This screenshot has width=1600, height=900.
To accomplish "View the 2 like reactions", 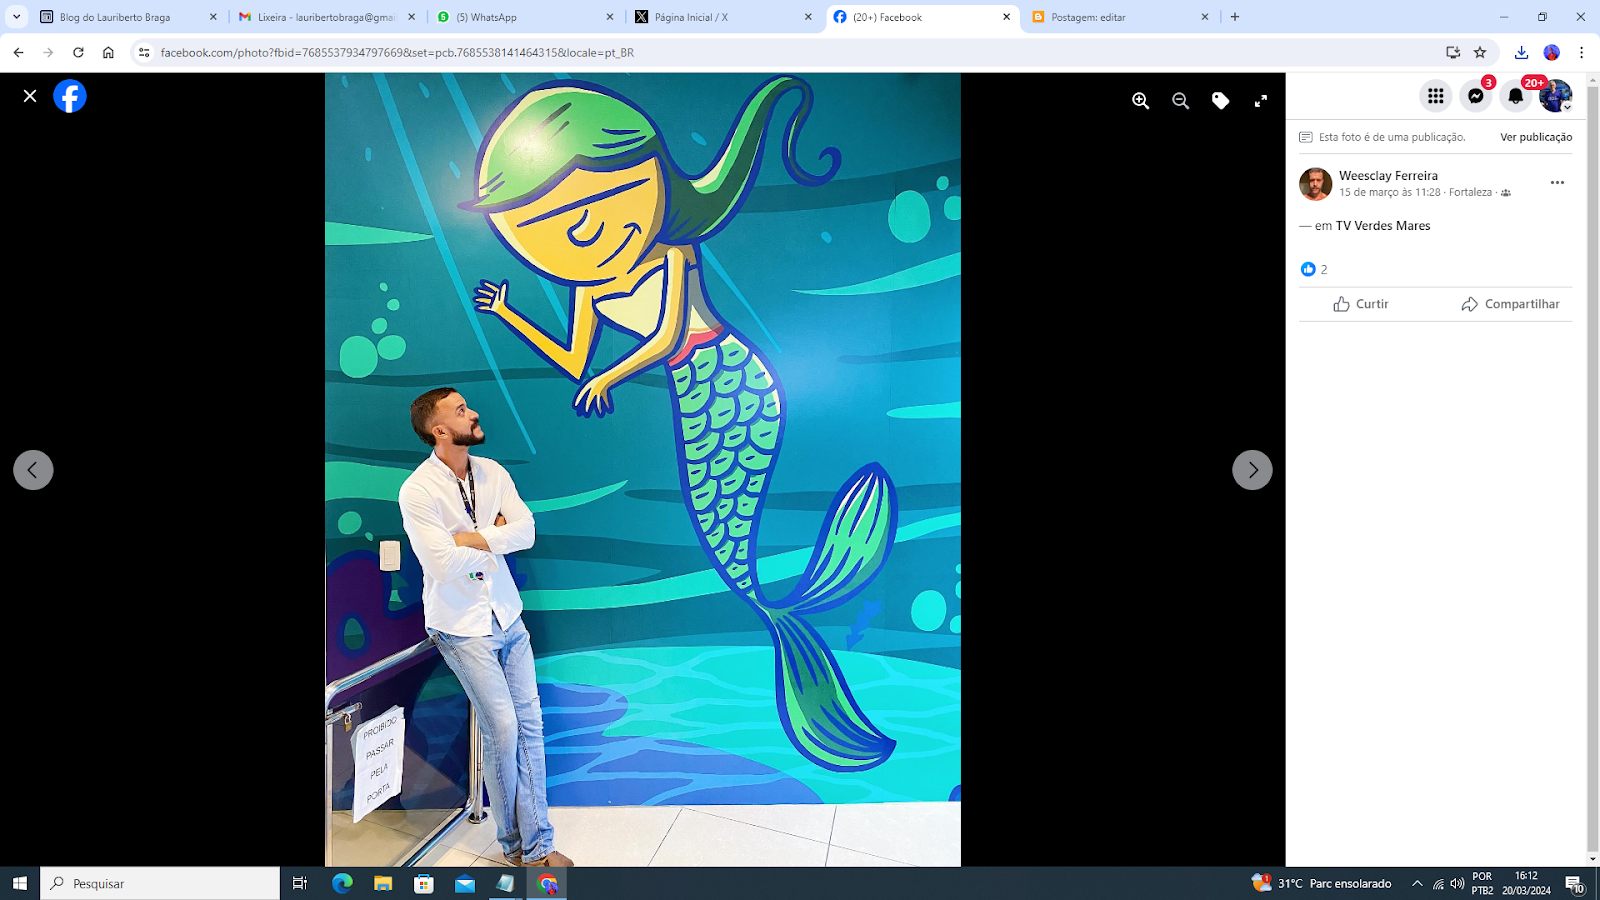I will pyautogui.click(x=1314, y=269).
